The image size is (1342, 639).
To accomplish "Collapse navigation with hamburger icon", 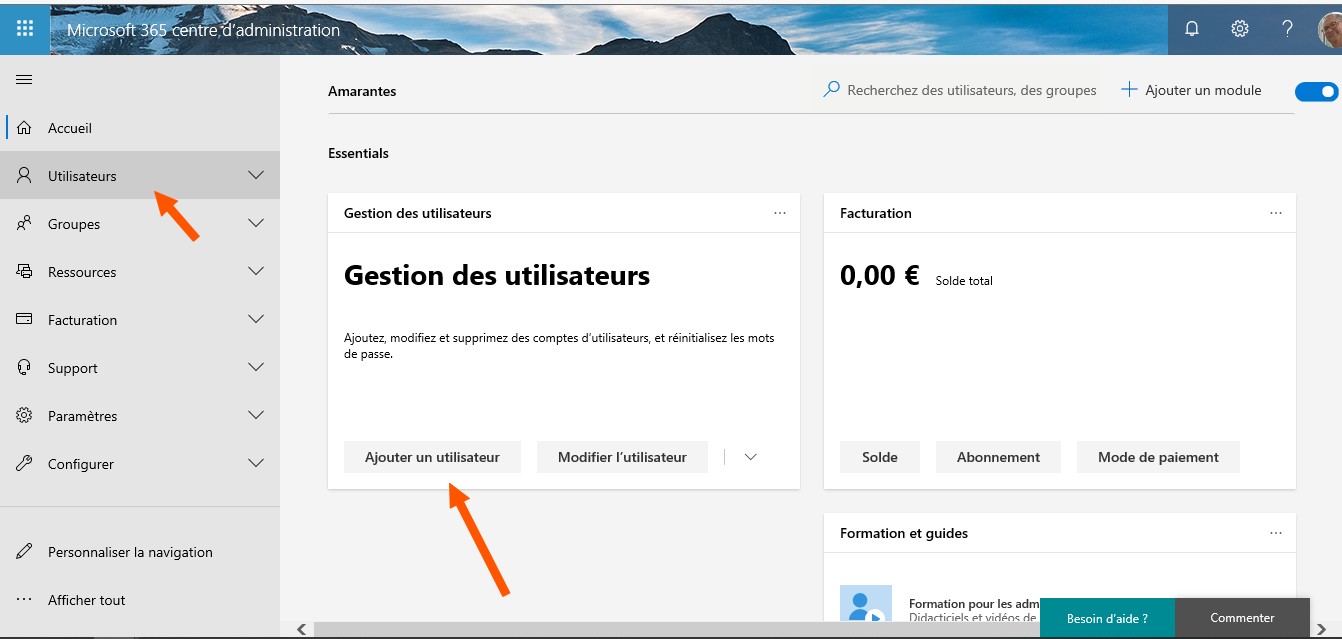I will (24, 80).
